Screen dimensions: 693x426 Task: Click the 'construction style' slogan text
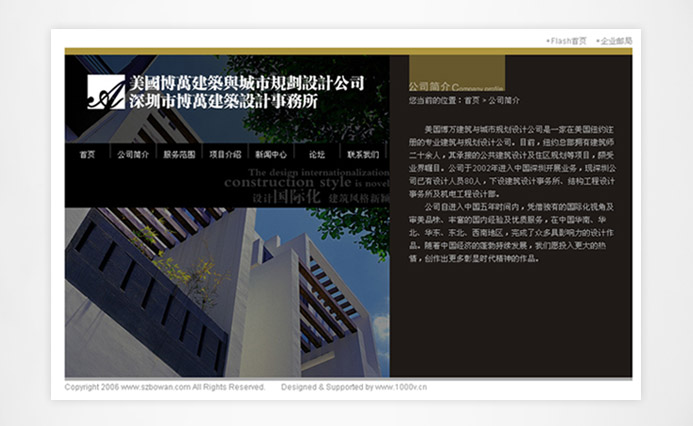290,183
